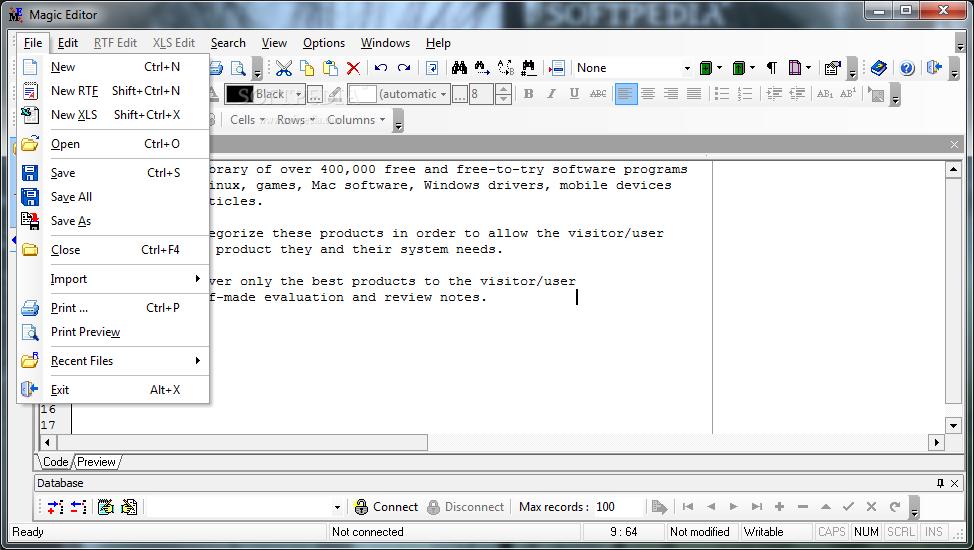Click the Numbered list icon

pyautogui.click(x=745, y=94)
